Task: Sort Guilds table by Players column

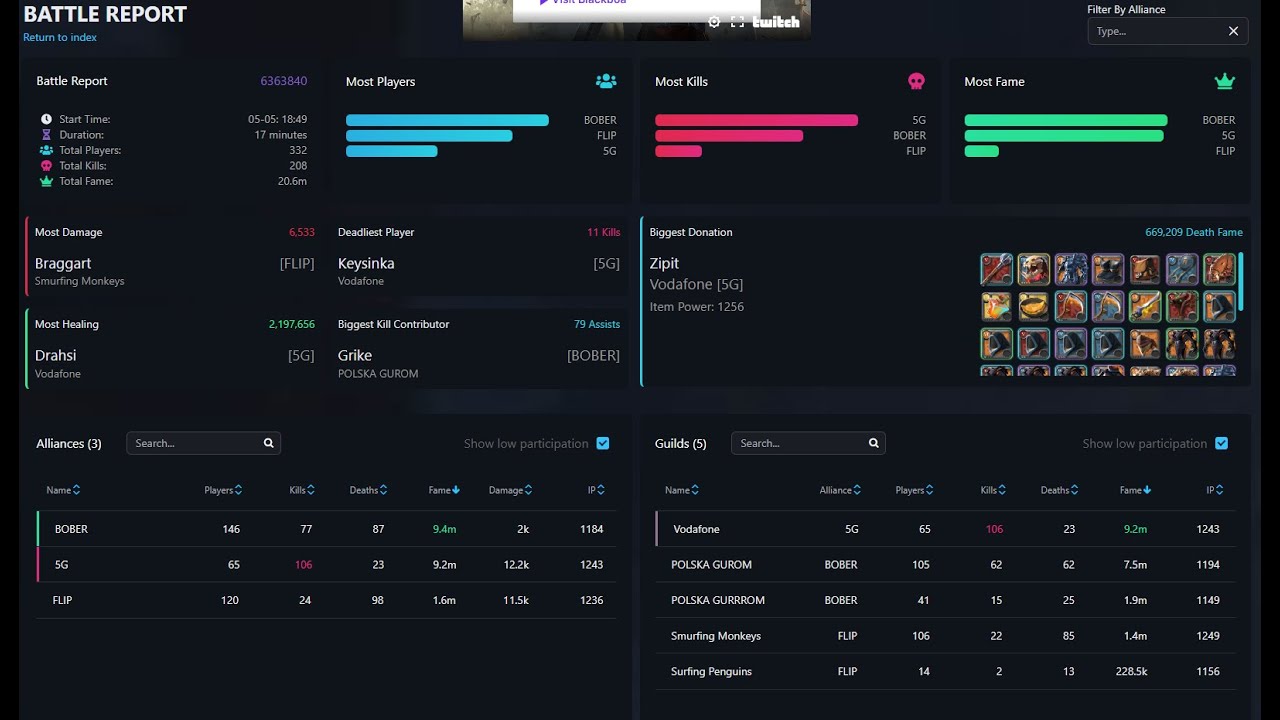Action: tap(914, 490)
